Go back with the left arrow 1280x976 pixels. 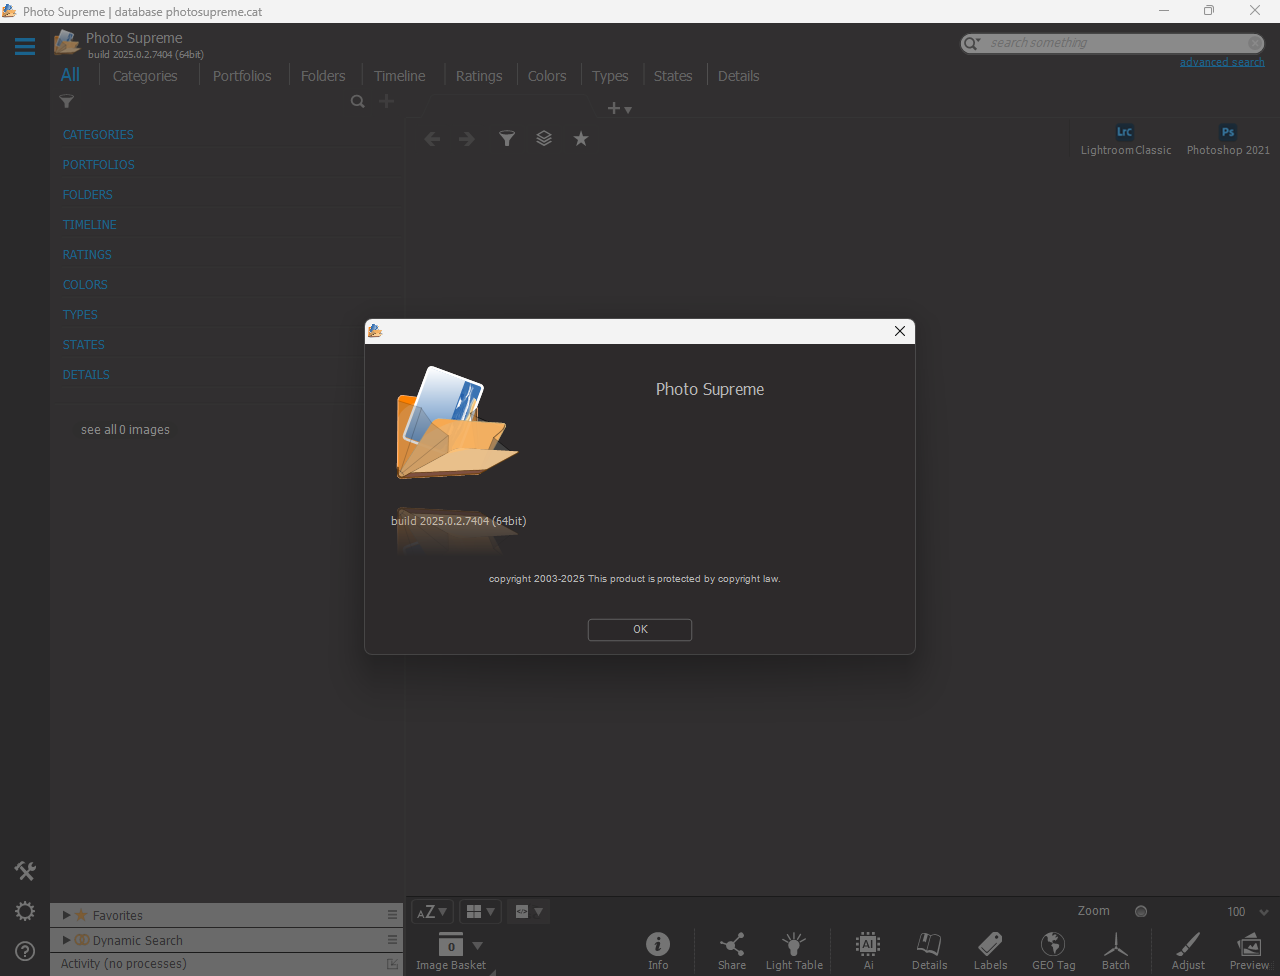tap(432, 139)
